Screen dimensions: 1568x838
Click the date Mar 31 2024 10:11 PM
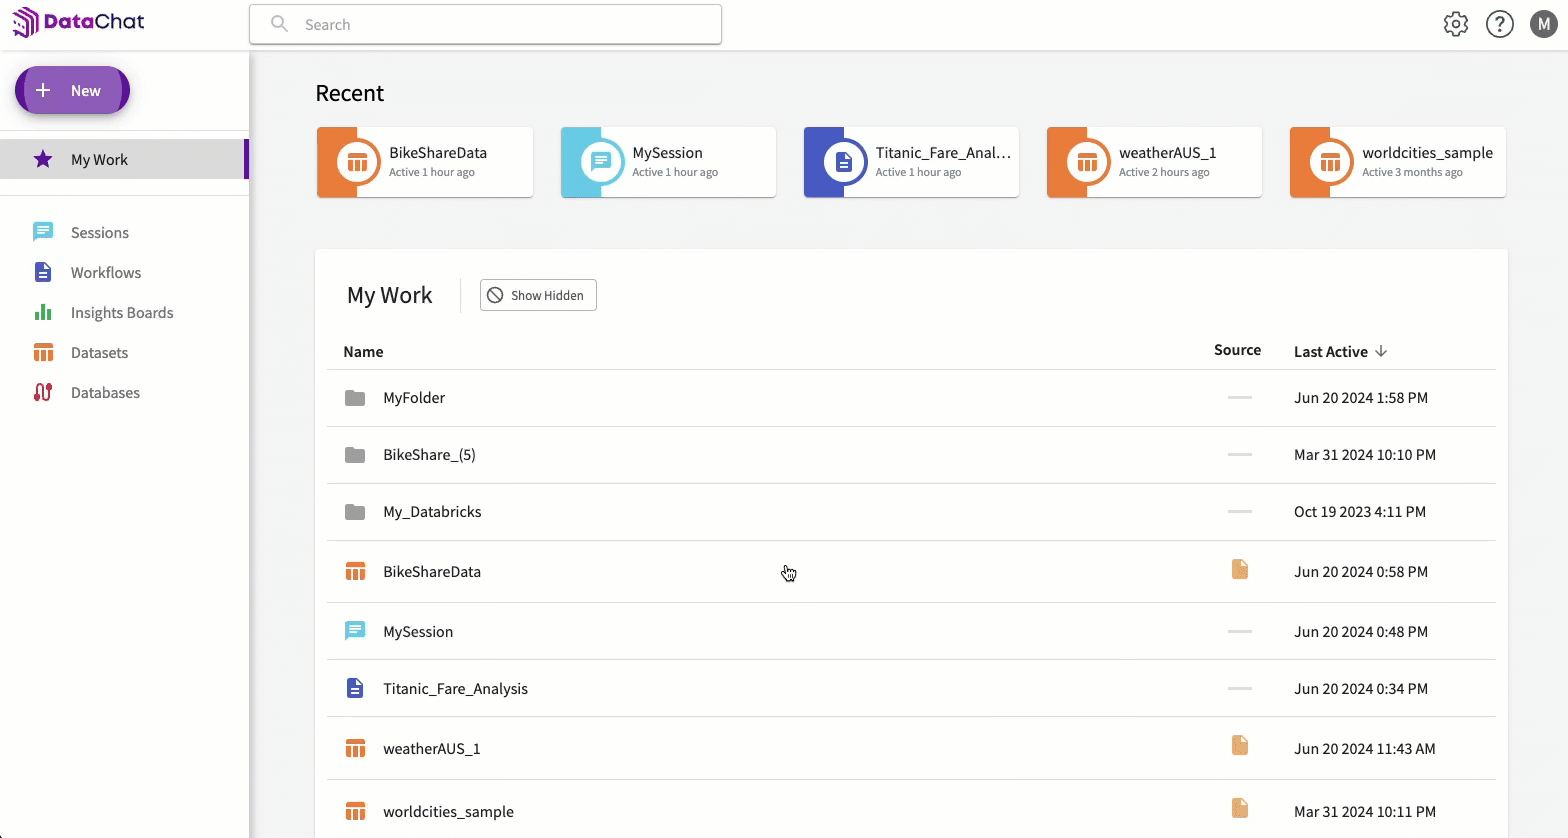1365,812
